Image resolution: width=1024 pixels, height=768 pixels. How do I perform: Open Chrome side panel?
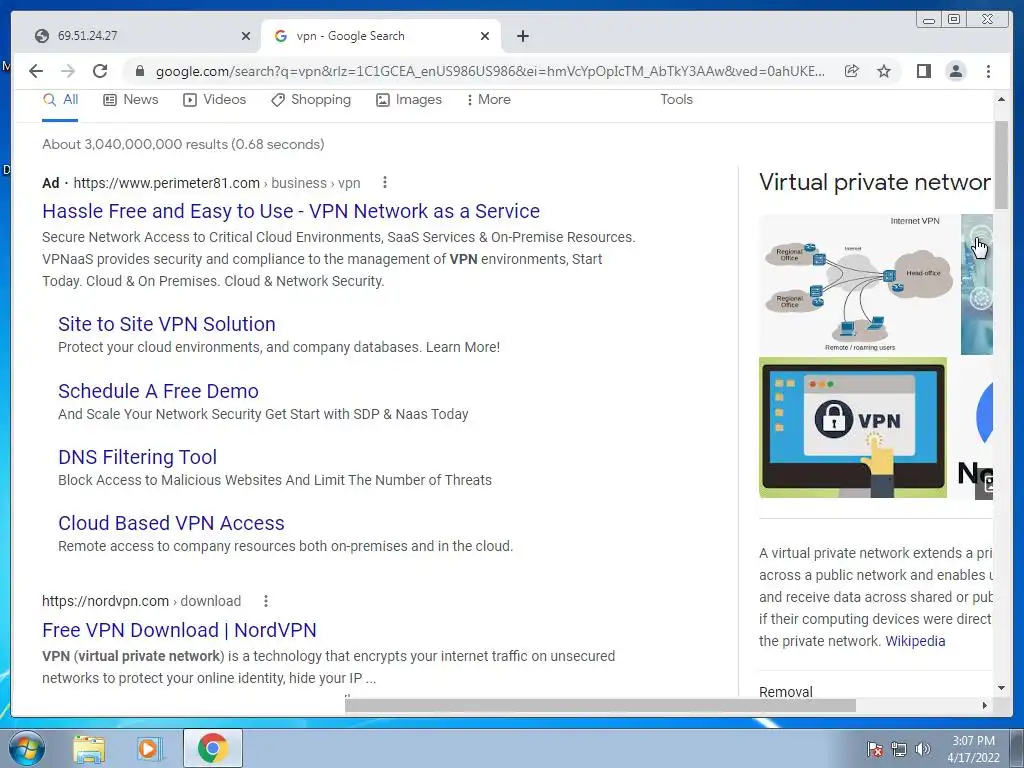(923, 71)
